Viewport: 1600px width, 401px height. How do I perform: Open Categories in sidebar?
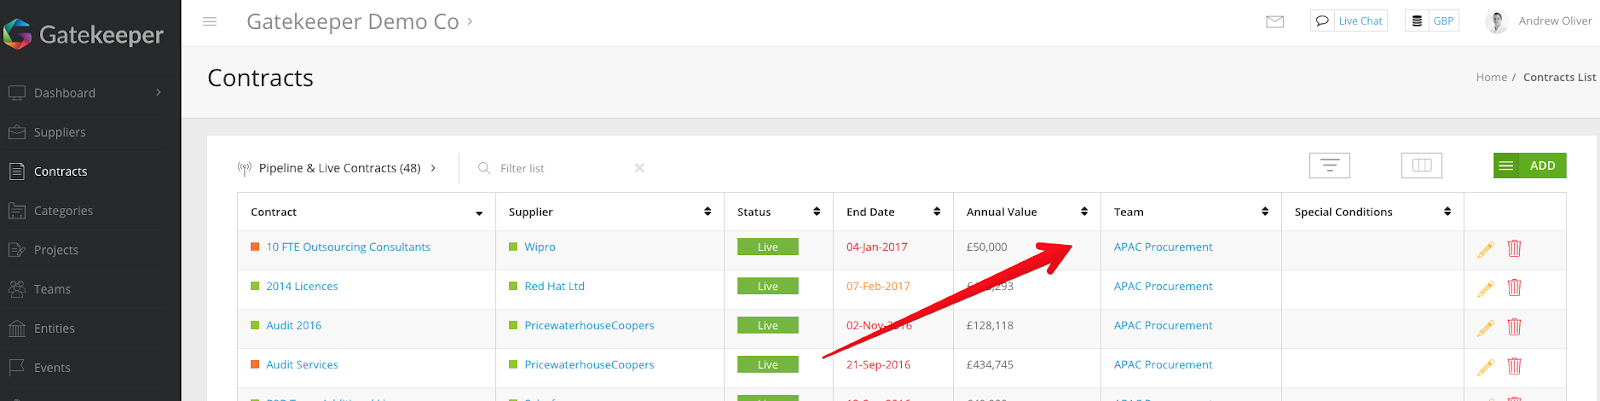coord(63,211)
